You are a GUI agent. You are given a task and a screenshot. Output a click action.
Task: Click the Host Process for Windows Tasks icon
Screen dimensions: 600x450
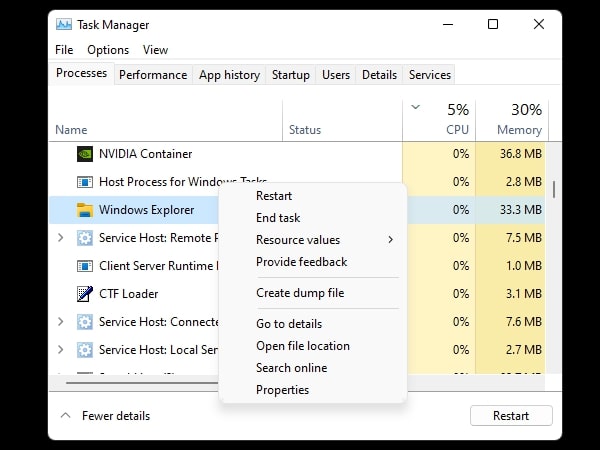click(x=85, y=182)
